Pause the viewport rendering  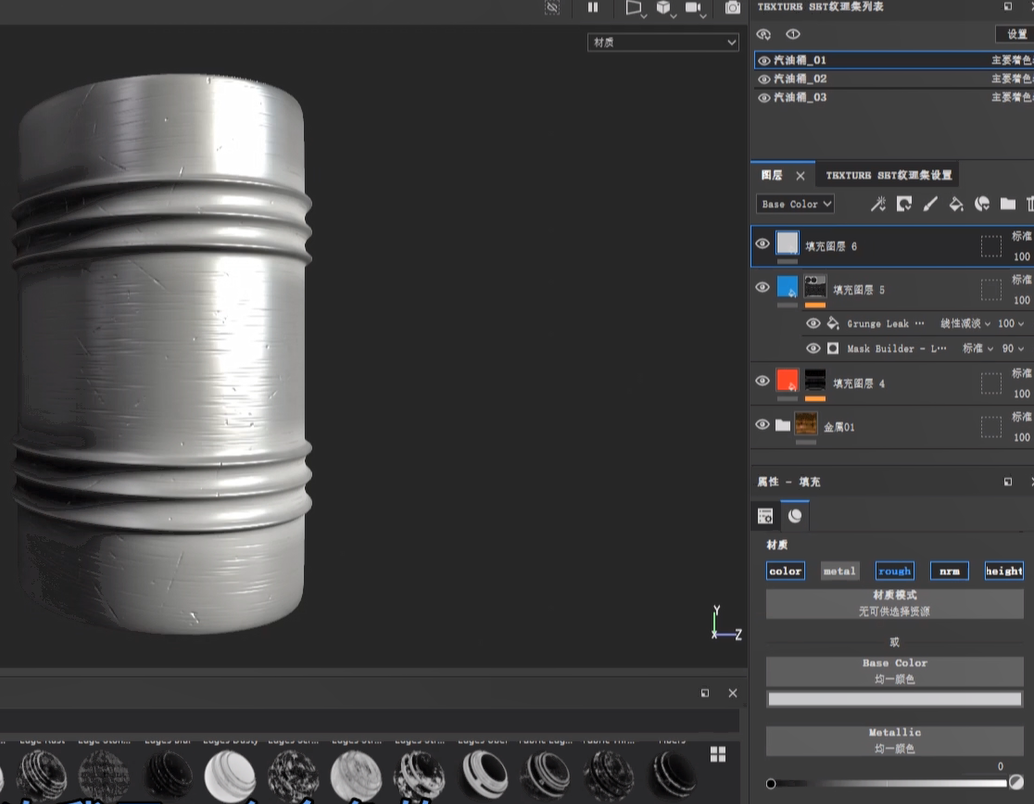coord(593,8)
